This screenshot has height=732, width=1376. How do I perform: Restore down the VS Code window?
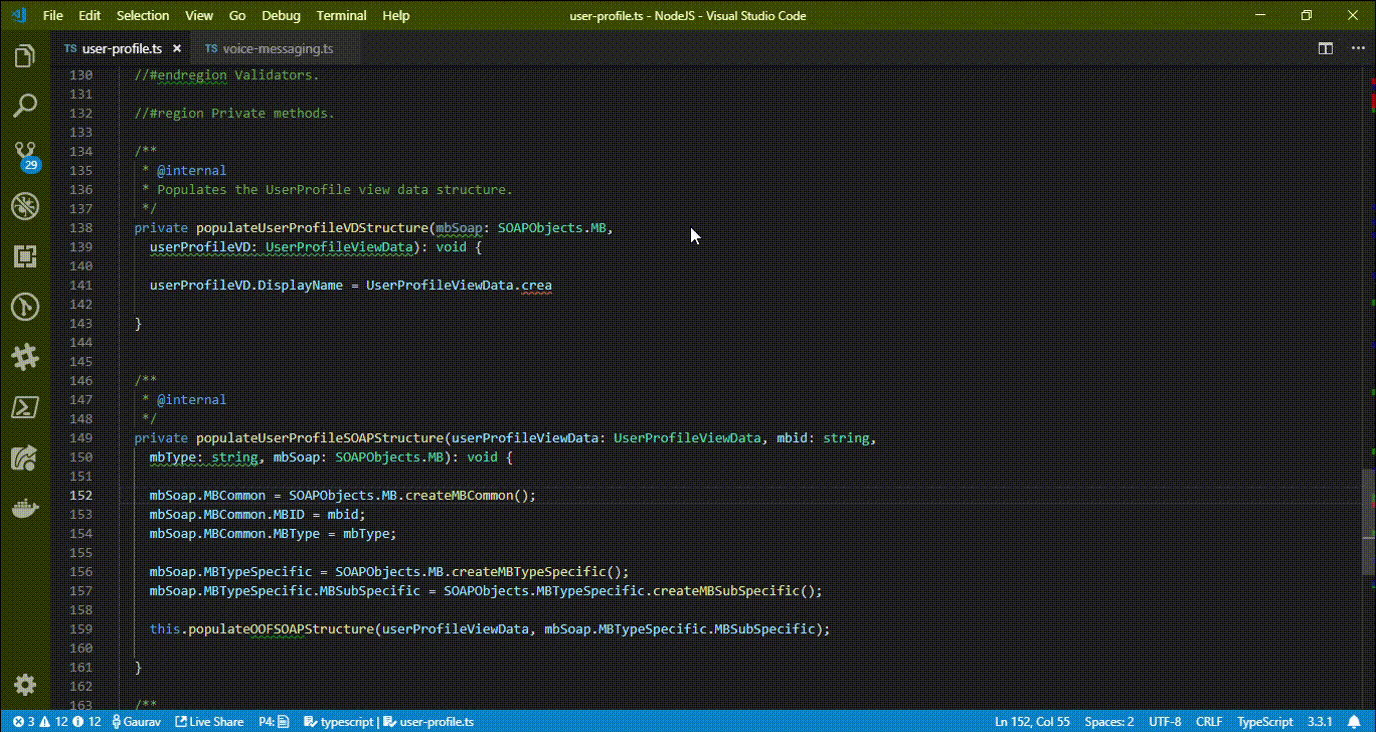pyautogui.click(x=1306, y=15)
